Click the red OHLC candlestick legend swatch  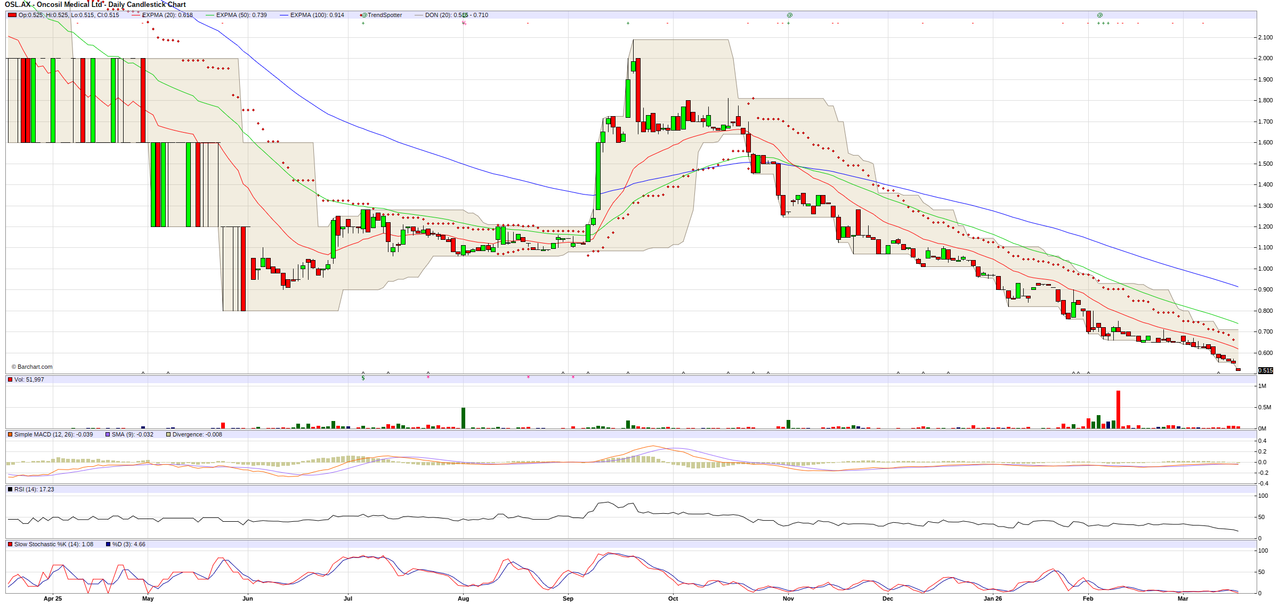point(11,15)
